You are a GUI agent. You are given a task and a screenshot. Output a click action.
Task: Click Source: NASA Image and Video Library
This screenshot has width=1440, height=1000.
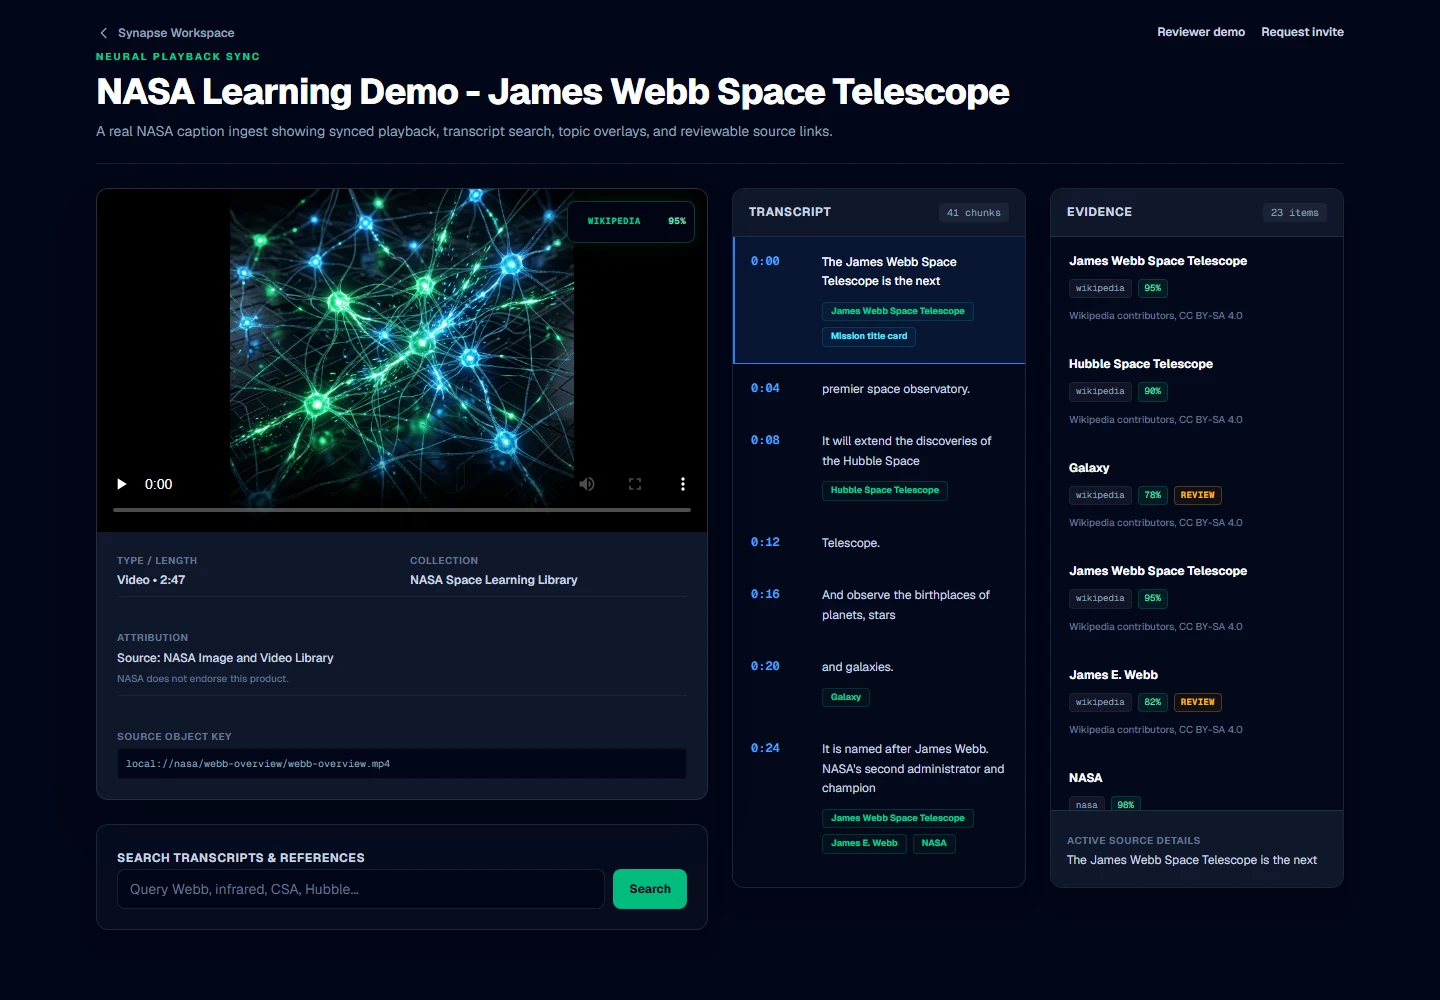pyautogui.click(x=225, y=658)
